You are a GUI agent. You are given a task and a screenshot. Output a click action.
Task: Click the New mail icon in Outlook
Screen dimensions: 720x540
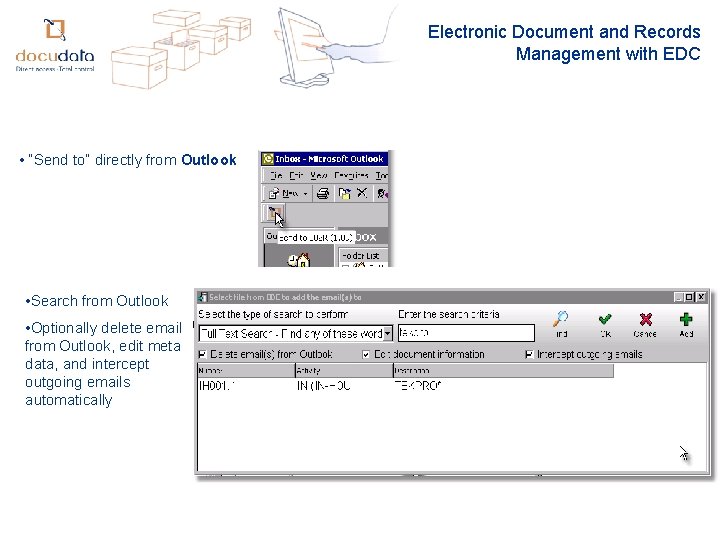click(274, 193)
